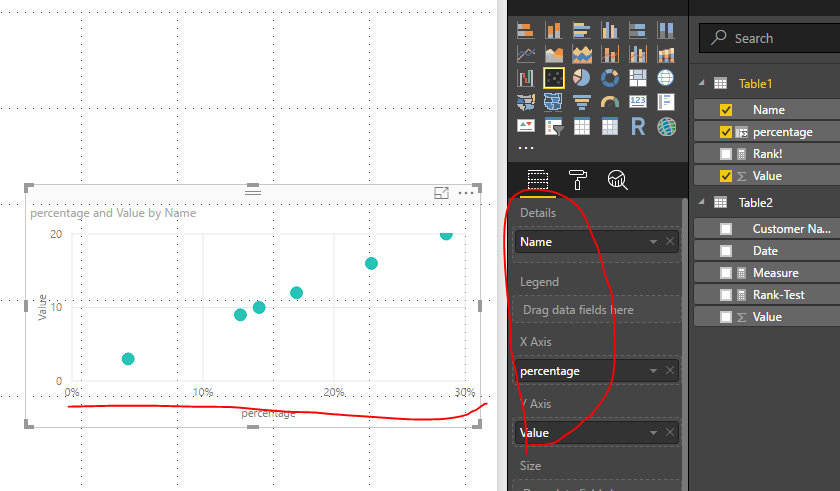Open Focus mode on the scatter visual
Image resolution: width=840 pixels, height=491 pixels.
pyautogui.click(x=441, y=193)
